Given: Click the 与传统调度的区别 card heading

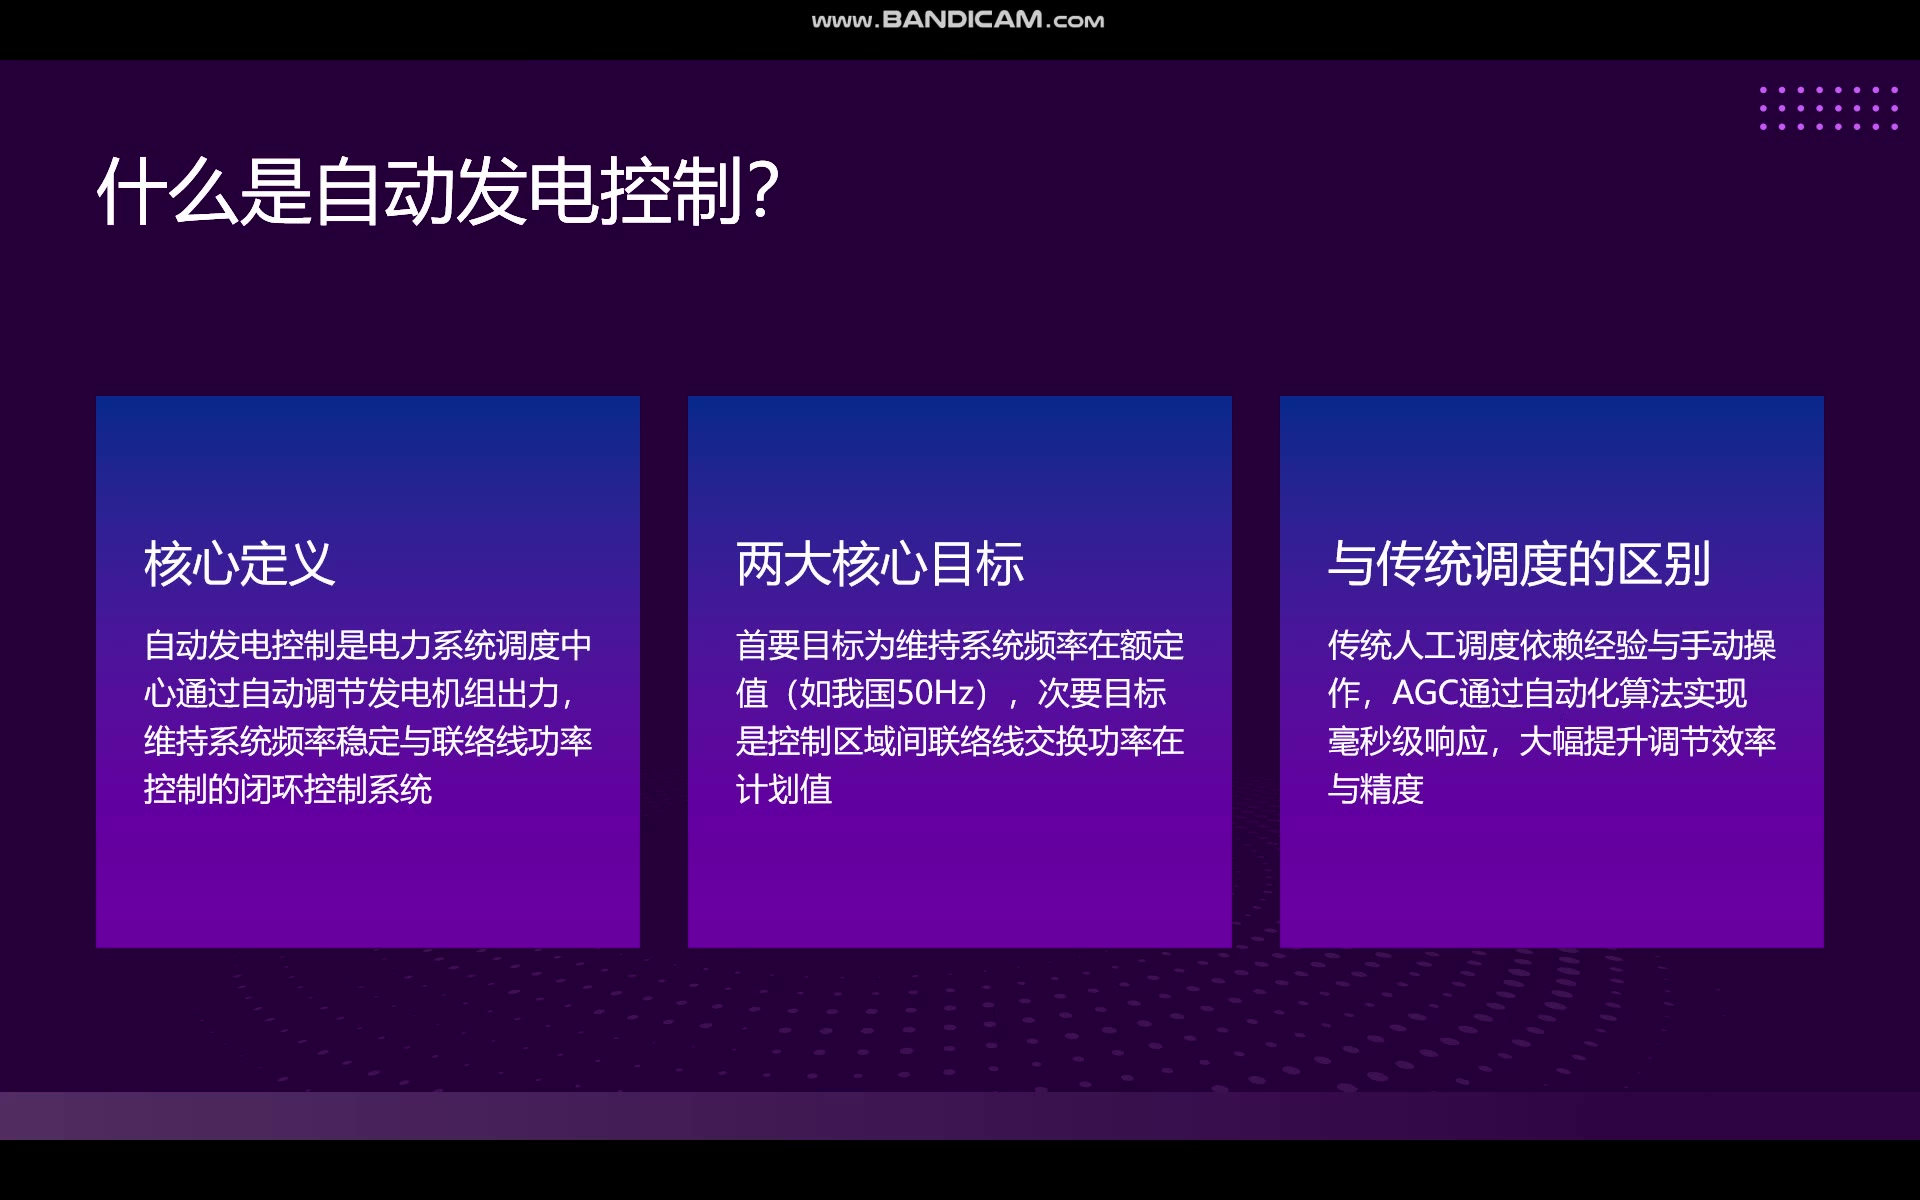Looking at the screenshot, I should click(x=1518, y=564).
